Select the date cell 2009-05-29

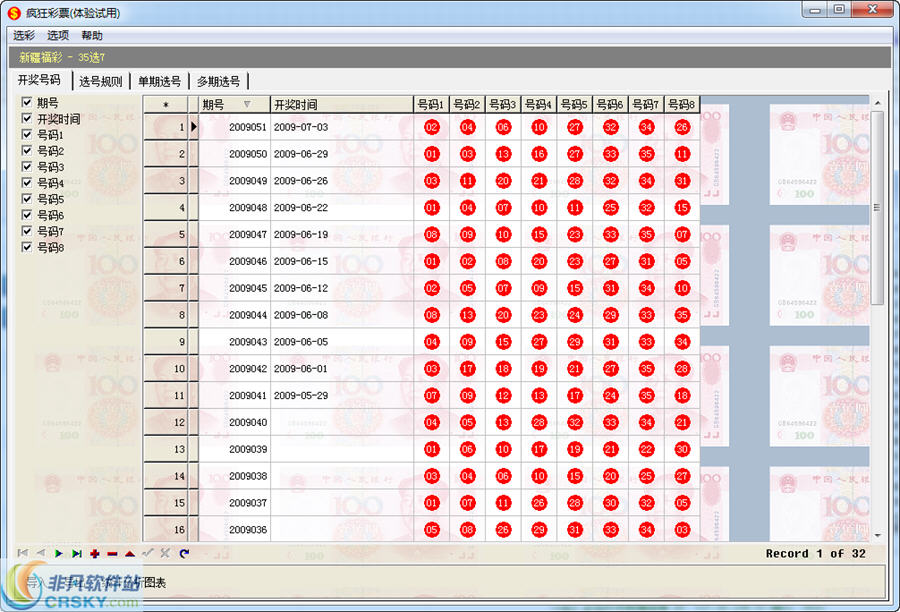[342, 396]
